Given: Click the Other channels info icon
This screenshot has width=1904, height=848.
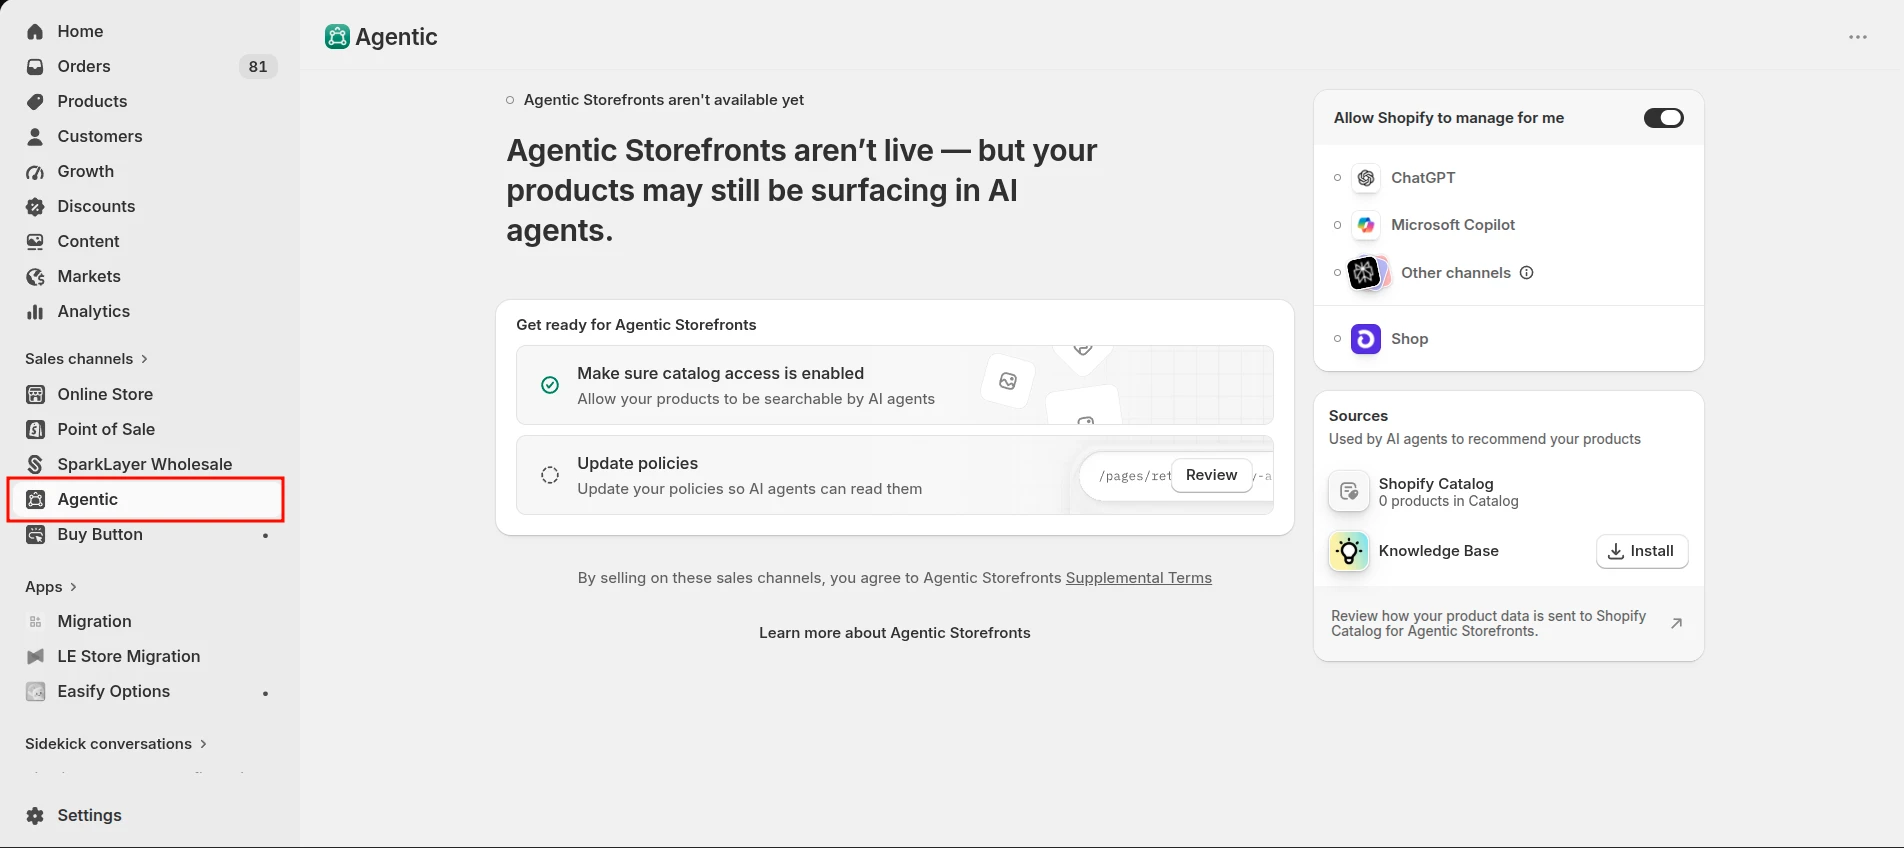Looking at the screenshot, I should 1526,273.
